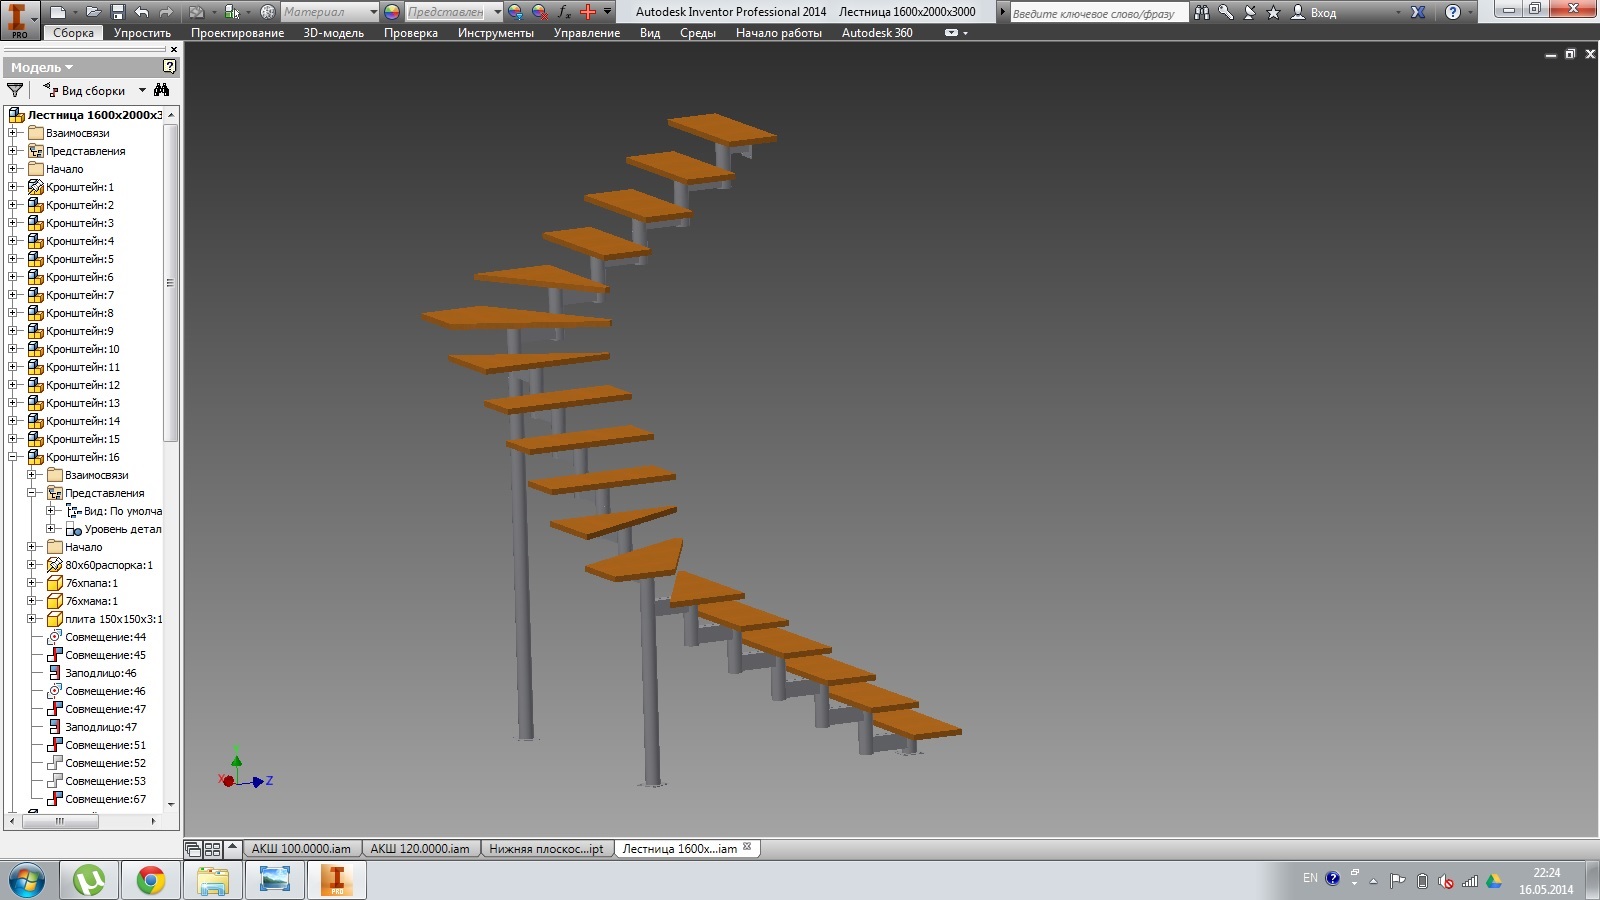
Task: Click the tile windows icon at bottom
Action: tap(213, 849)
